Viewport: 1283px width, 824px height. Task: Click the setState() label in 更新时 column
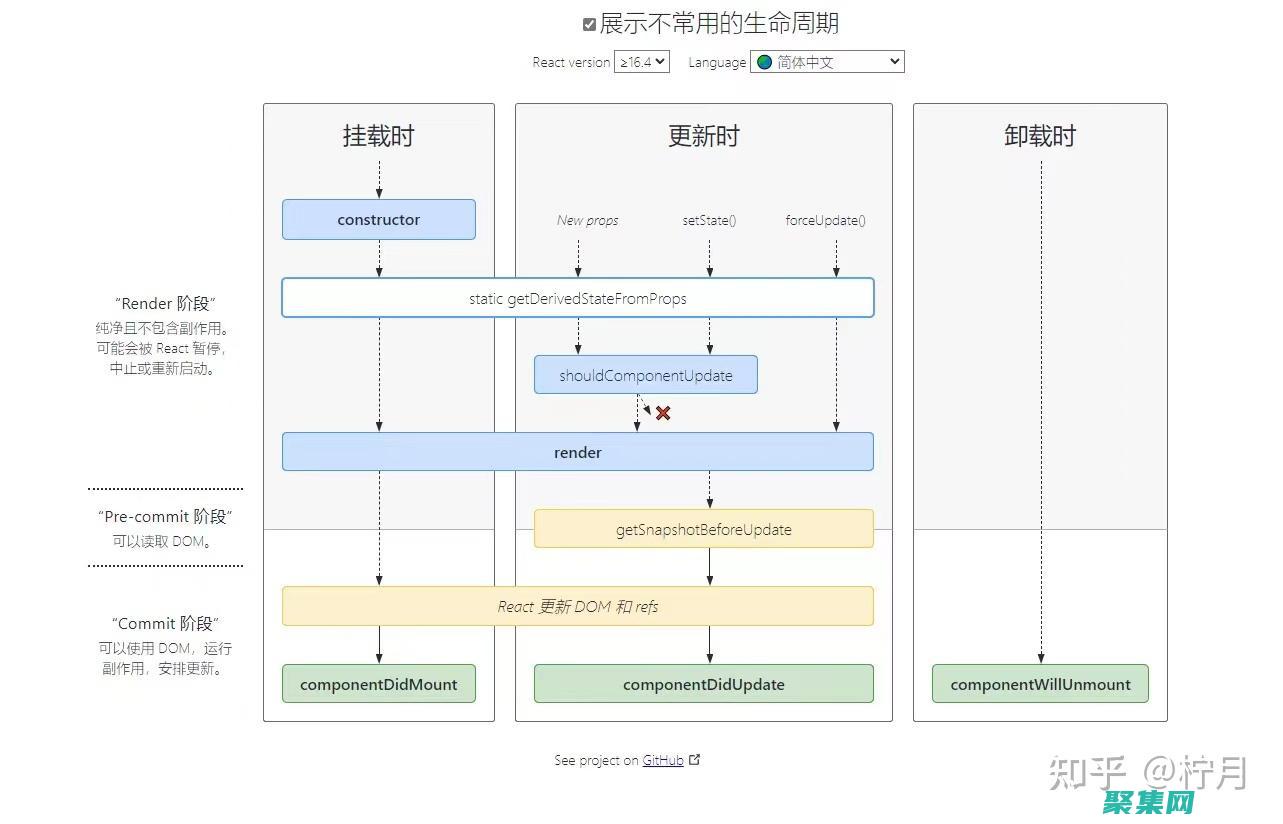coord(709,220)
